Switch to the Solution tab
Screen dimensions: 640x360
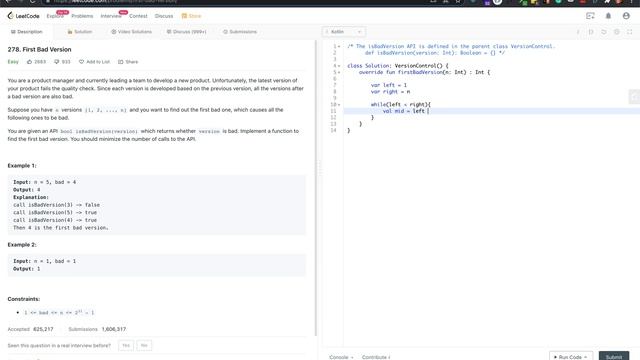(80, 32)
